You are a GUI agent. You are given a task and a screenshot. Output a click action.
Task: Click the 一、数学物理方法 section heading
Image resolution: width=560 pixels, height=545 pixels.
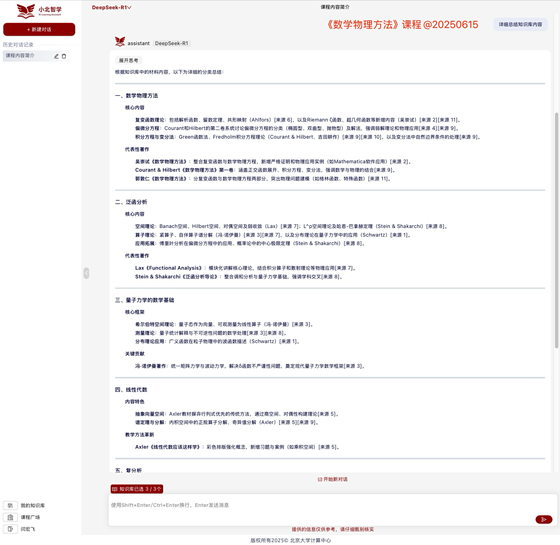136,95
